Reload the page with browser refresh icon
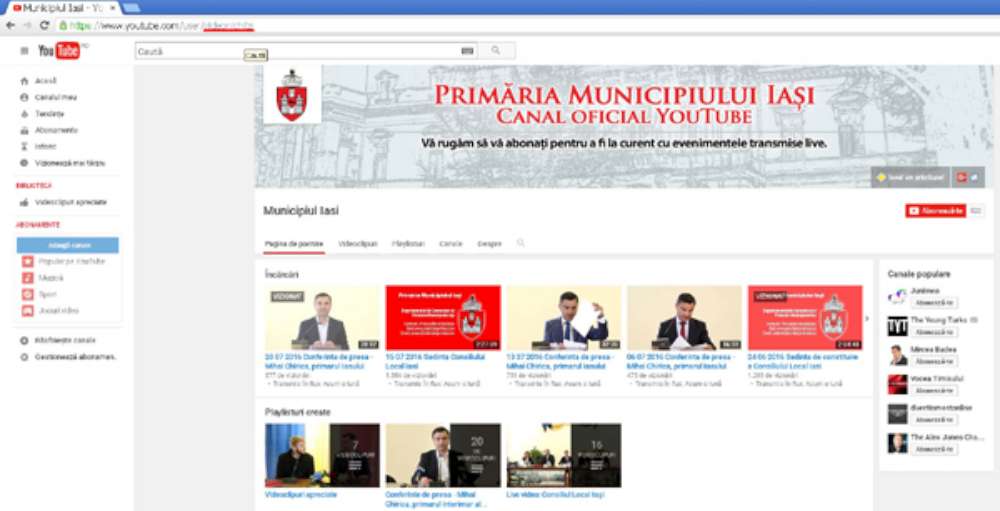The height and width of the screenshot is (511, 1000). click(45, 26)
